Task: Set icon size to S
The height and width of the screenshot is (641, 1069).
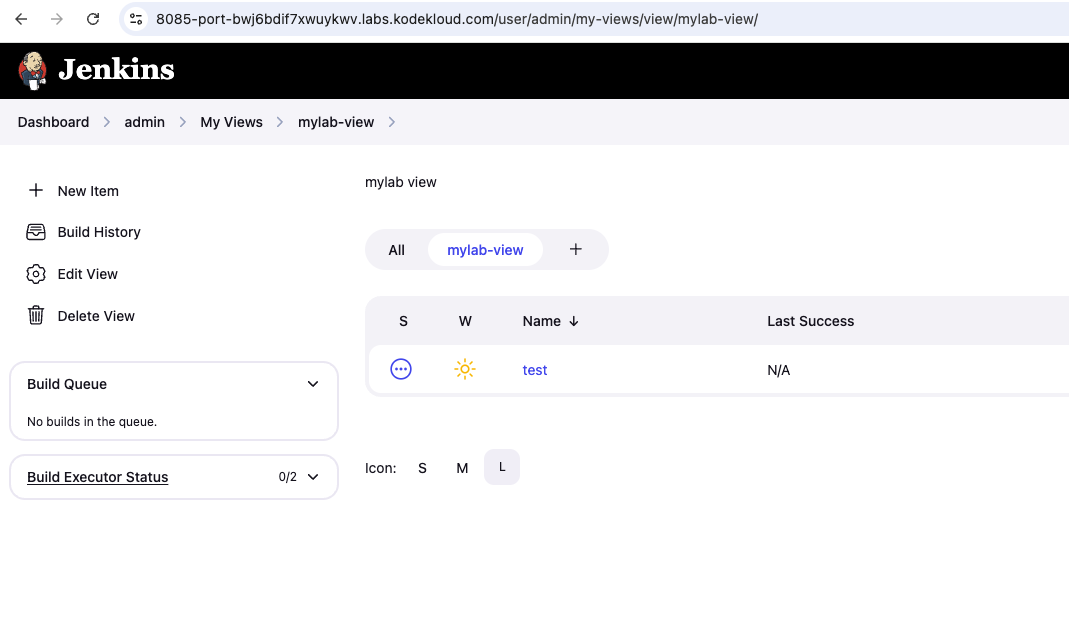Action: point(422,468)
